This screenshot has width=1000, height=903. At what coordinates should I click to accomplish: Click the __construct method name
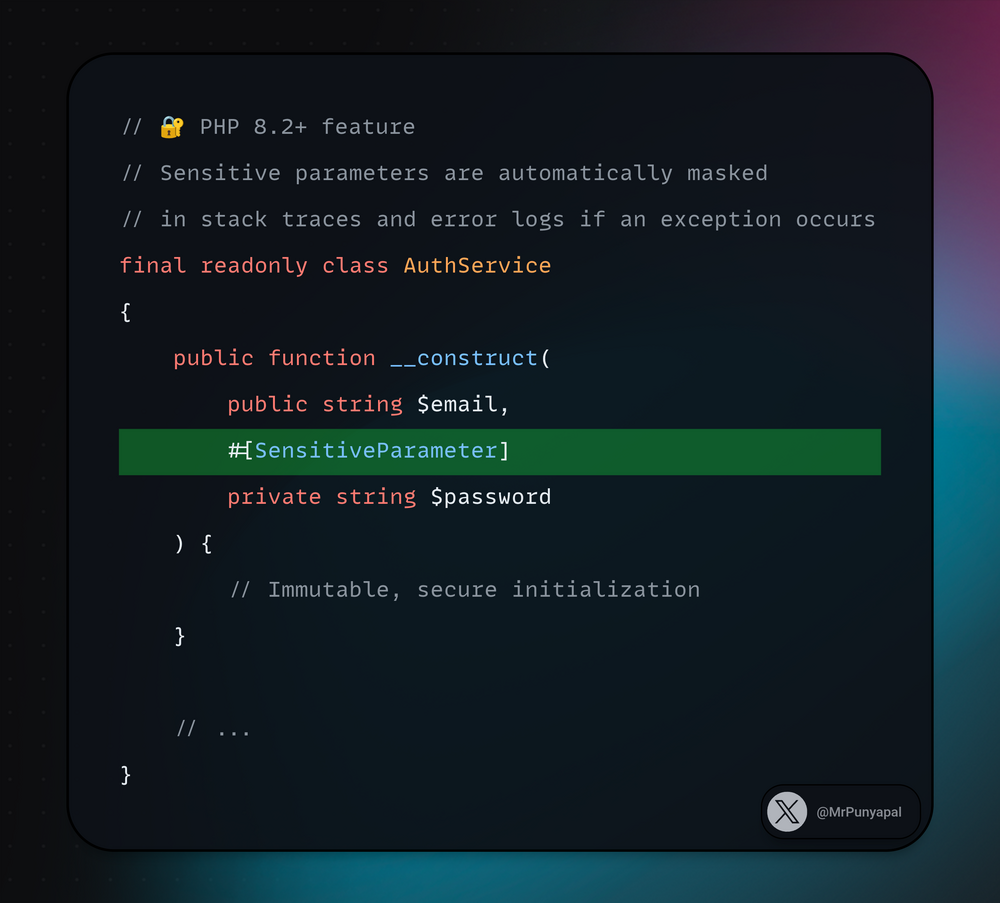pyautogui.click(x=464, y=358)
